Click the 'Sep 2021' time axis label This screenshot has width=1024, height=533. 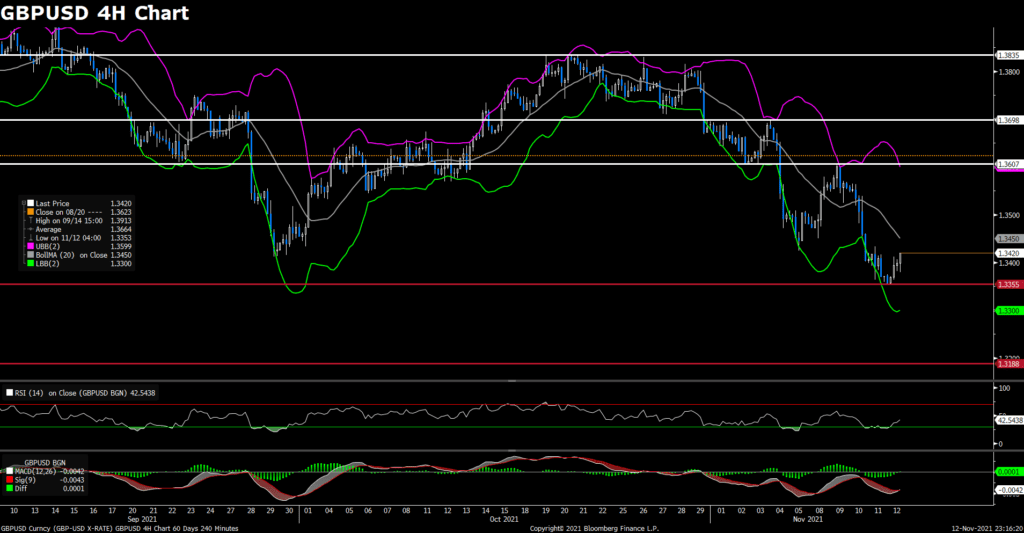coord(142,519)
